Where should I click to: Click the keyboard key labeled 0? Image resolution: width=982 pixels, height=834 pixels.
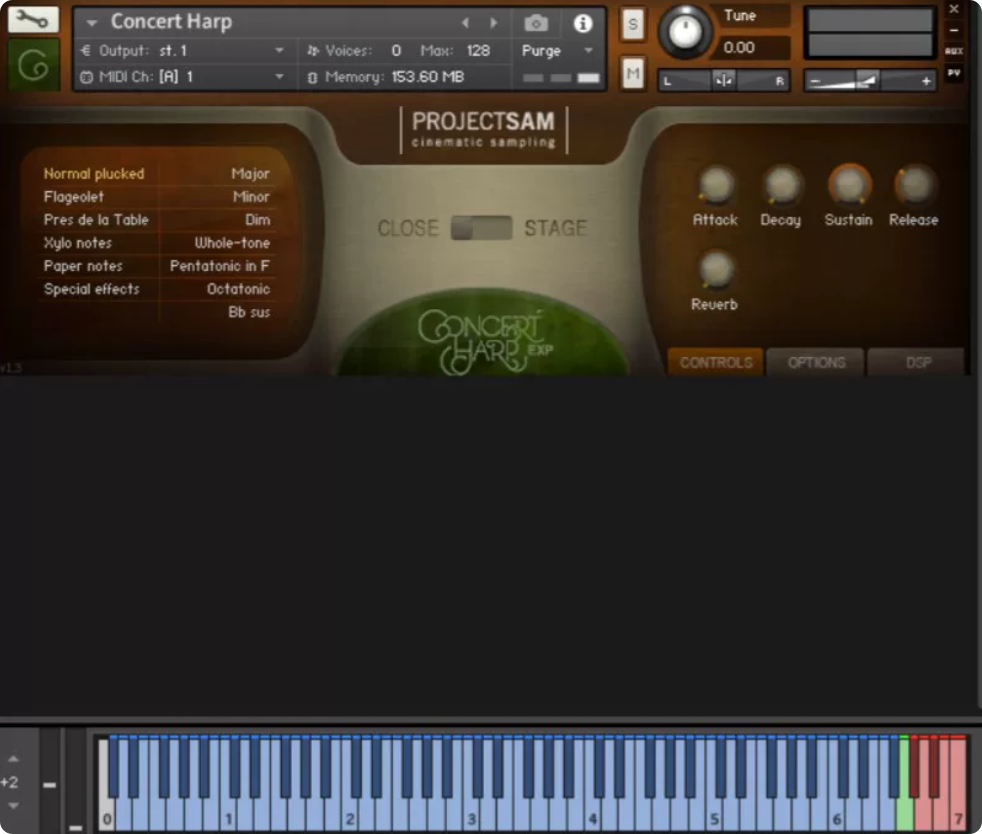click(x=106, y=816)
